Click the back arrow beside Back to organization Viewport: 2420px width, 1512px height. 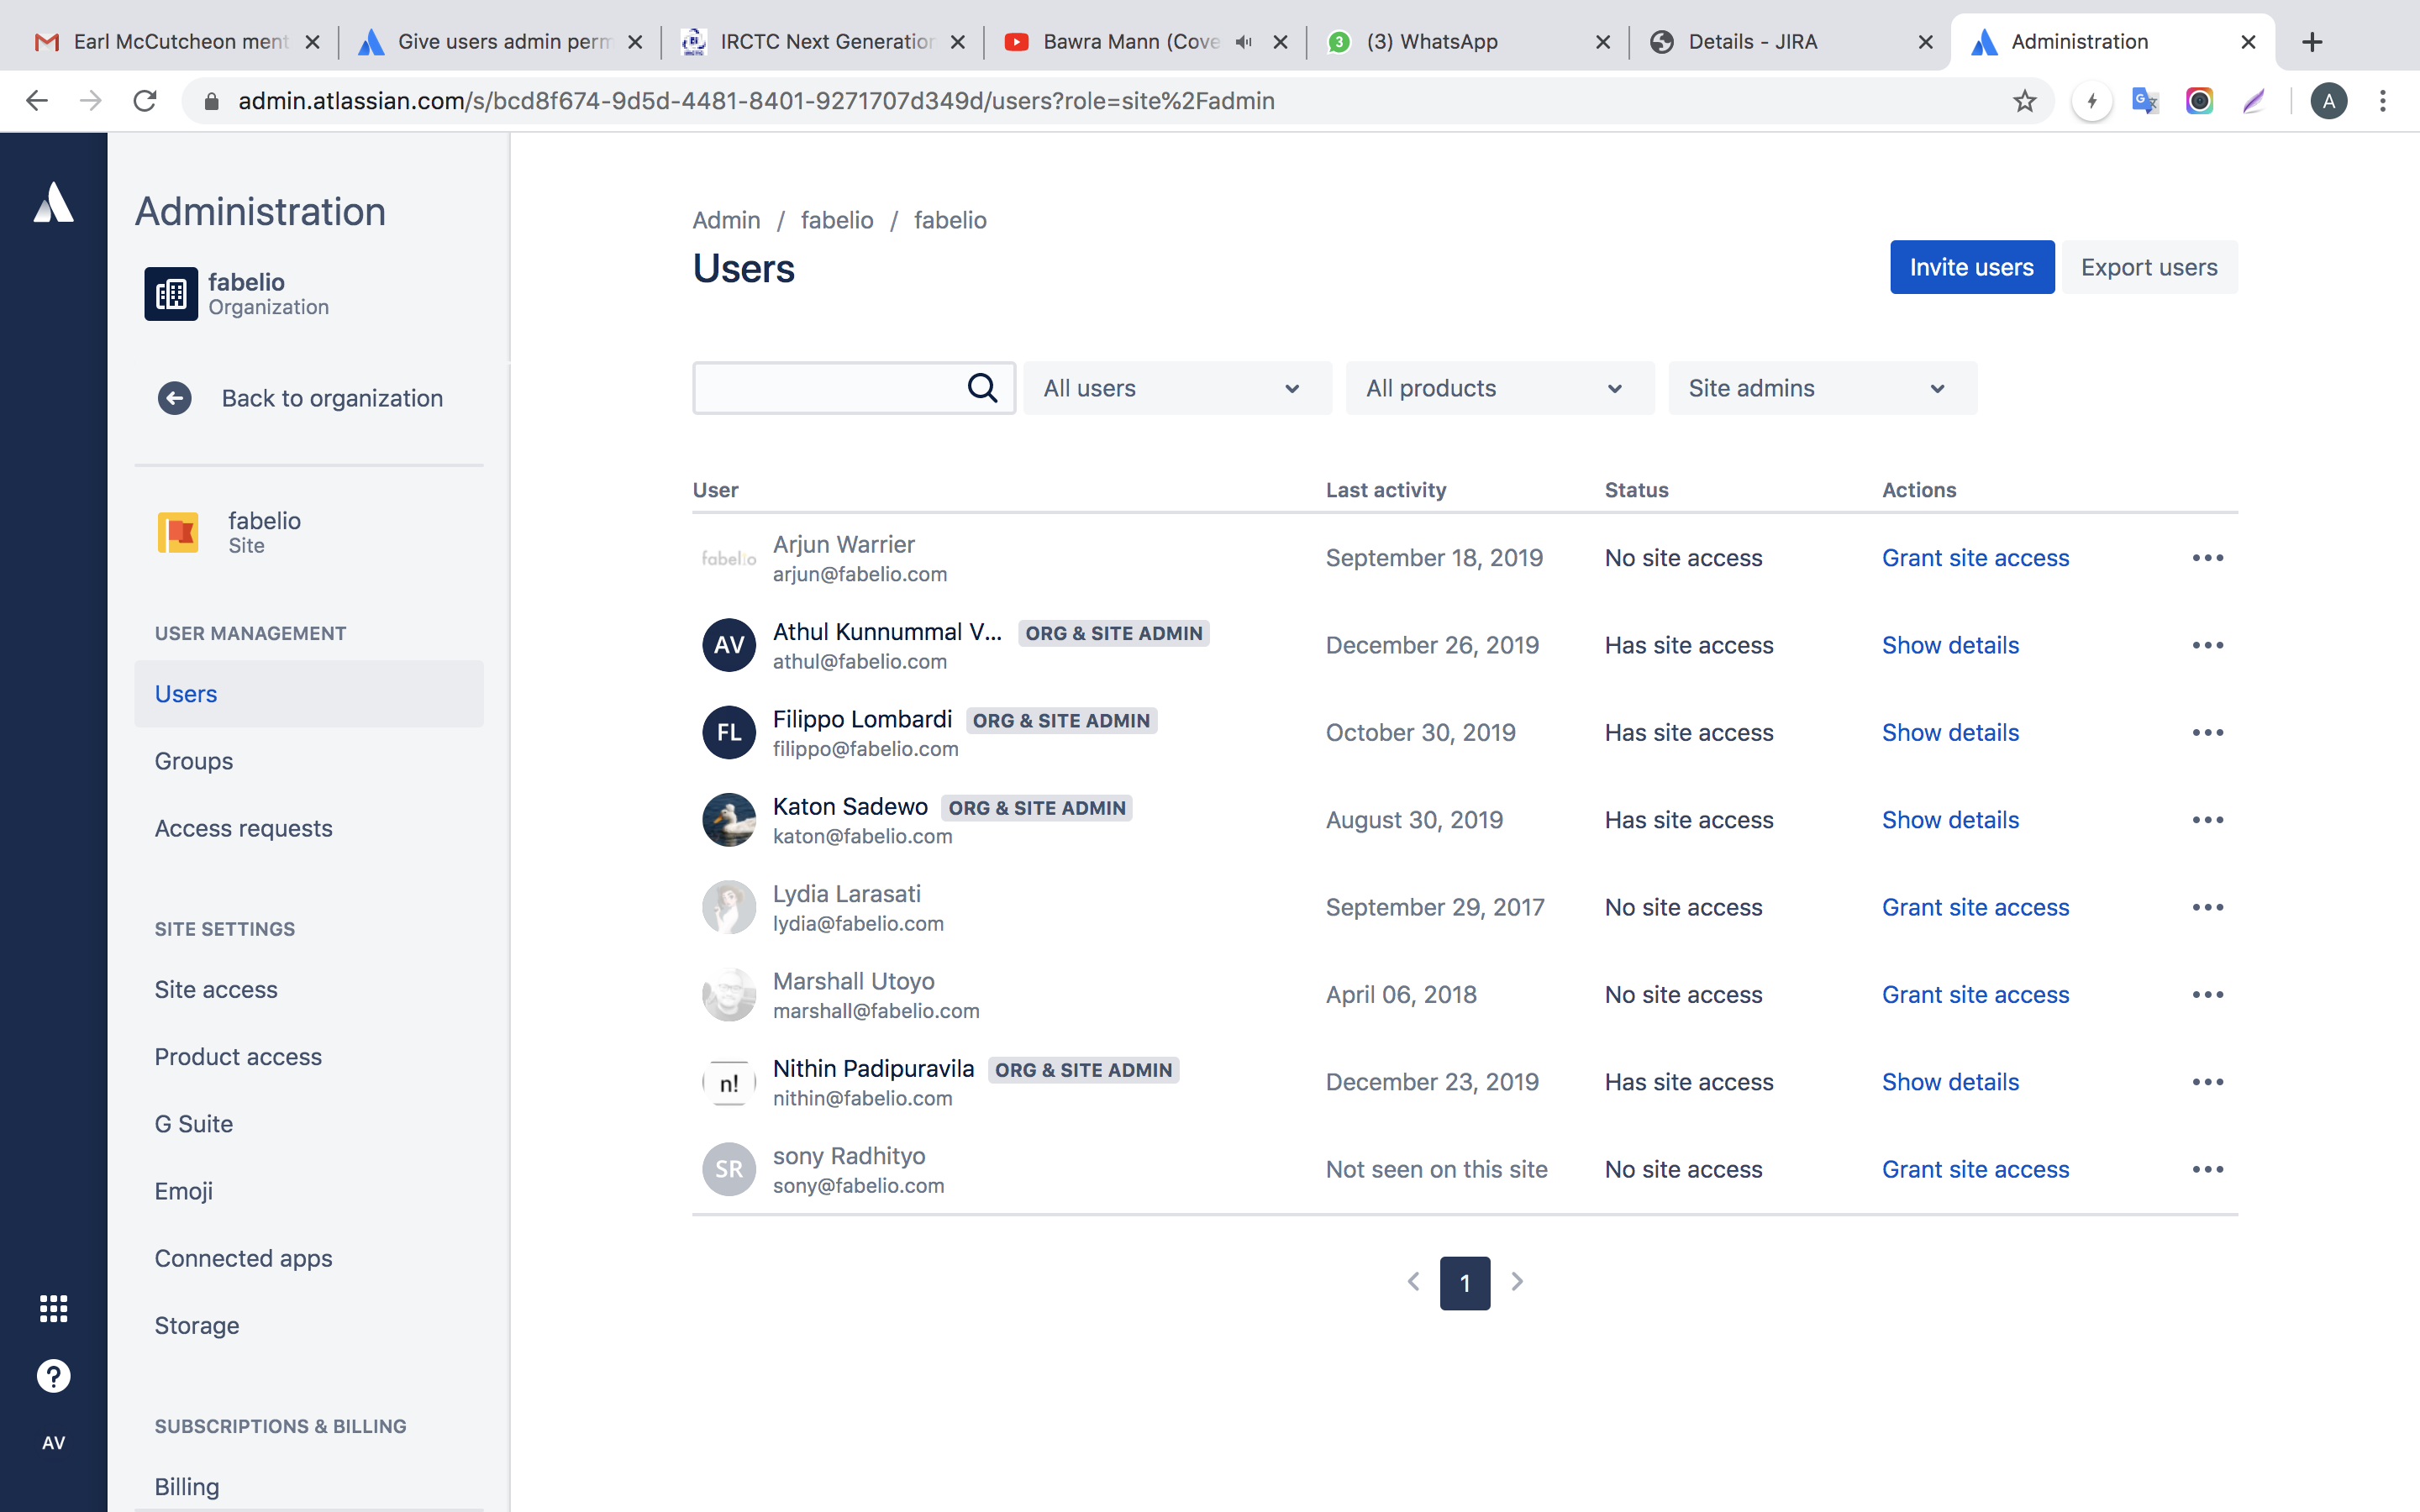[175, 398]
